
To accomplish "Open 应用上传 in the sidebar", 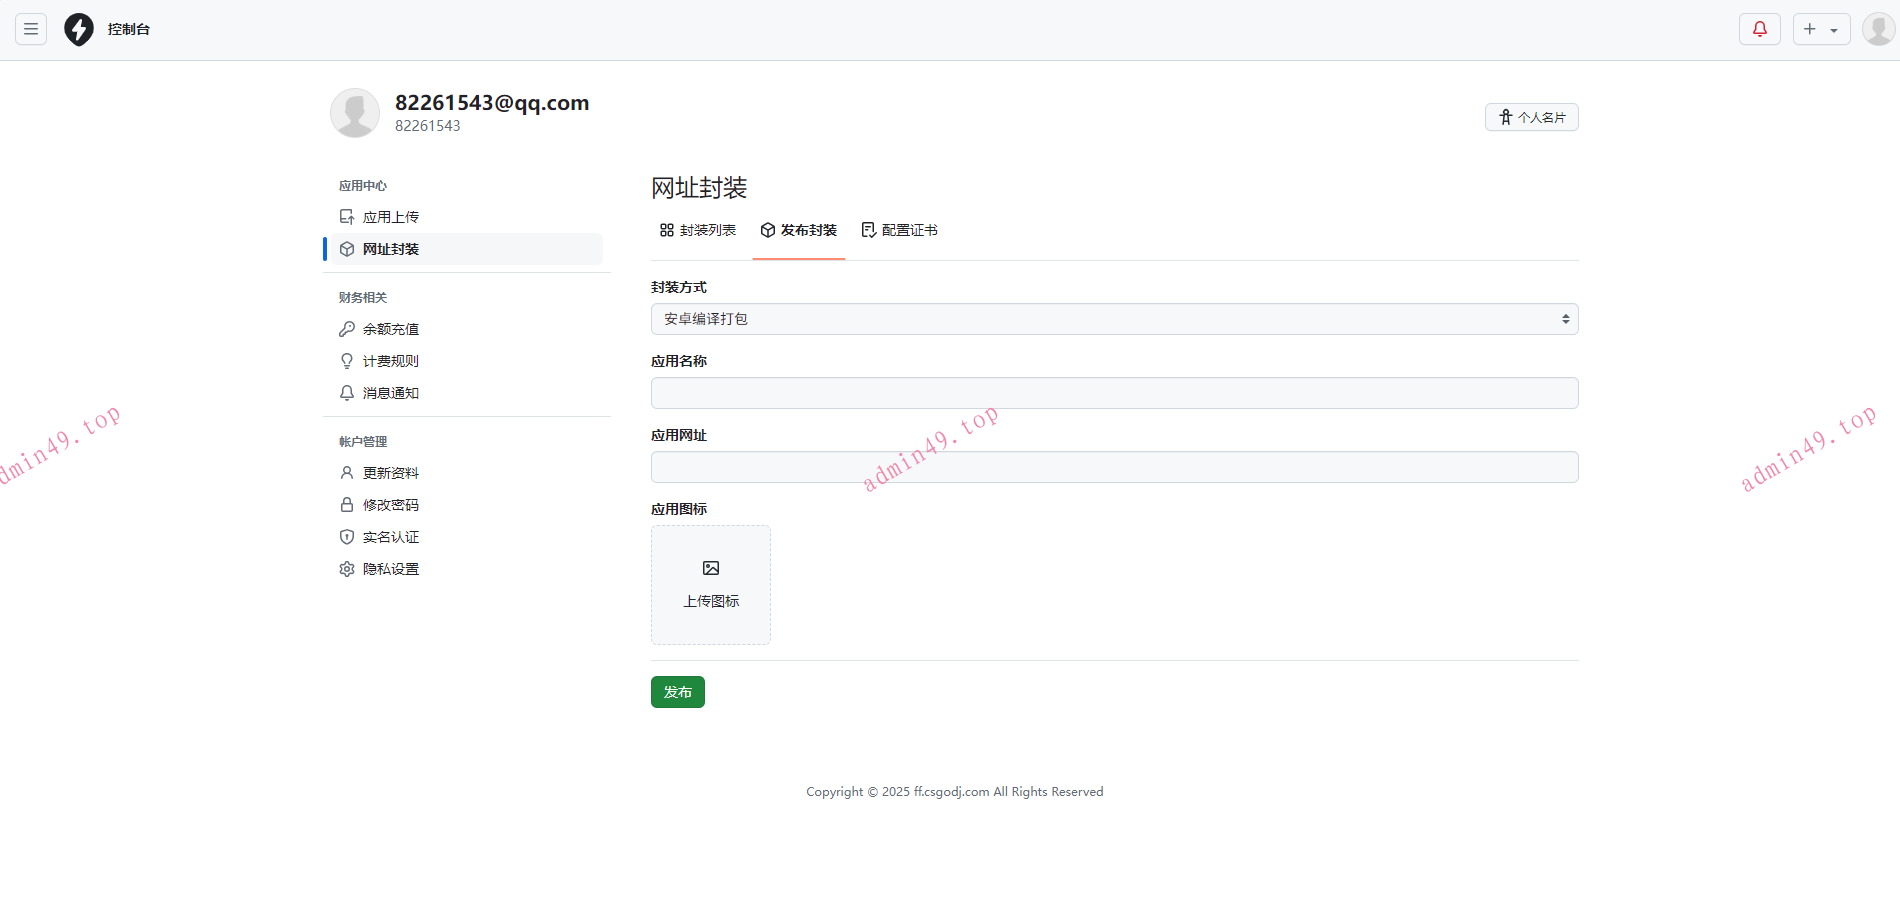I will [x=390, y=217].
